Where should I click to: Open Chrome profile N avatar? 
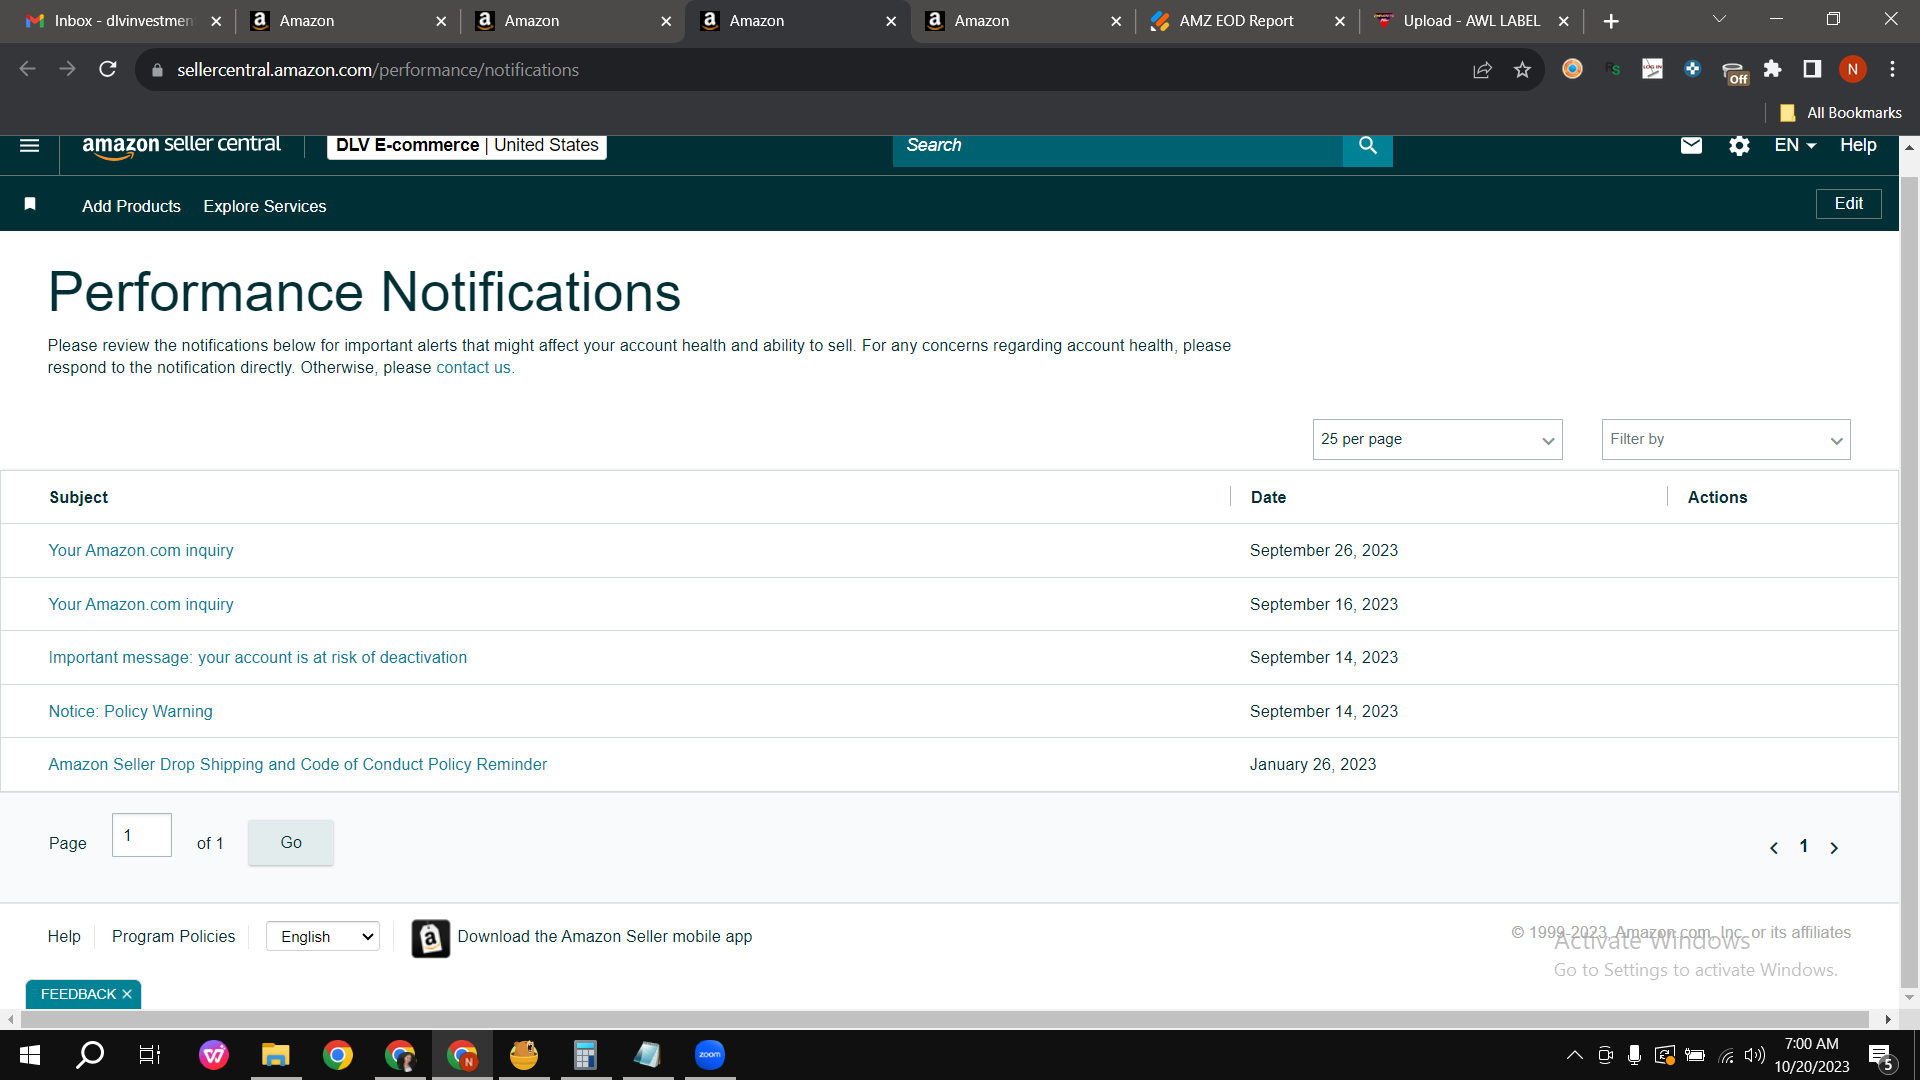1852,69
